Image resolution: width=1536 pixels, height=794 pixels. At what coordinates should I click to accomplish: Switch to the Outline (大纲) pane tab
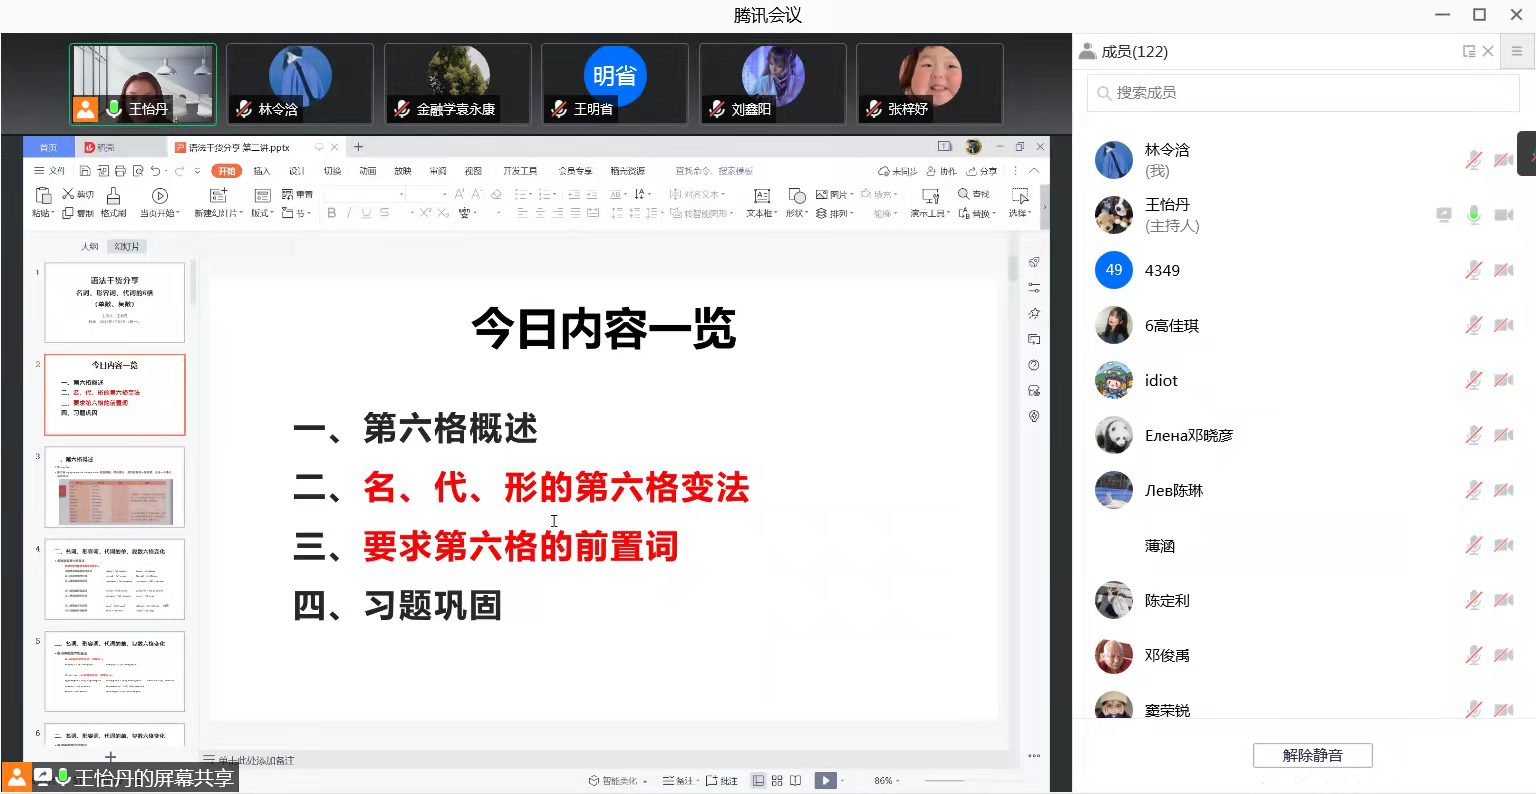[90, 246]
